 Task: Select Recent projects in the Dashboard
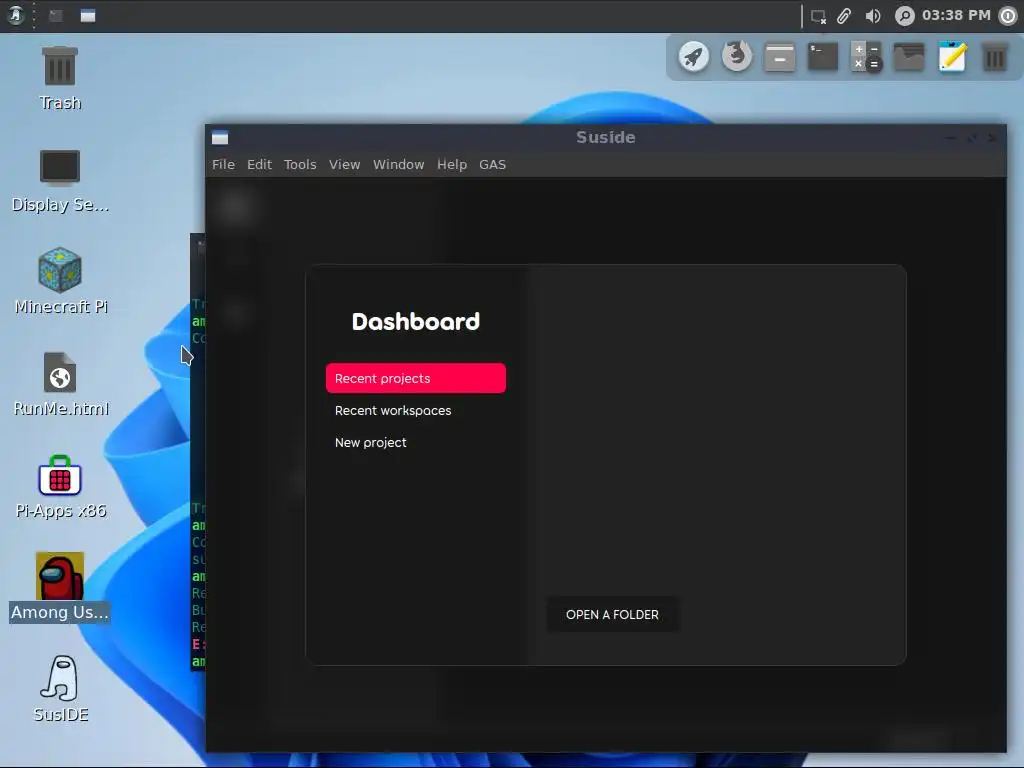(415, 378)
